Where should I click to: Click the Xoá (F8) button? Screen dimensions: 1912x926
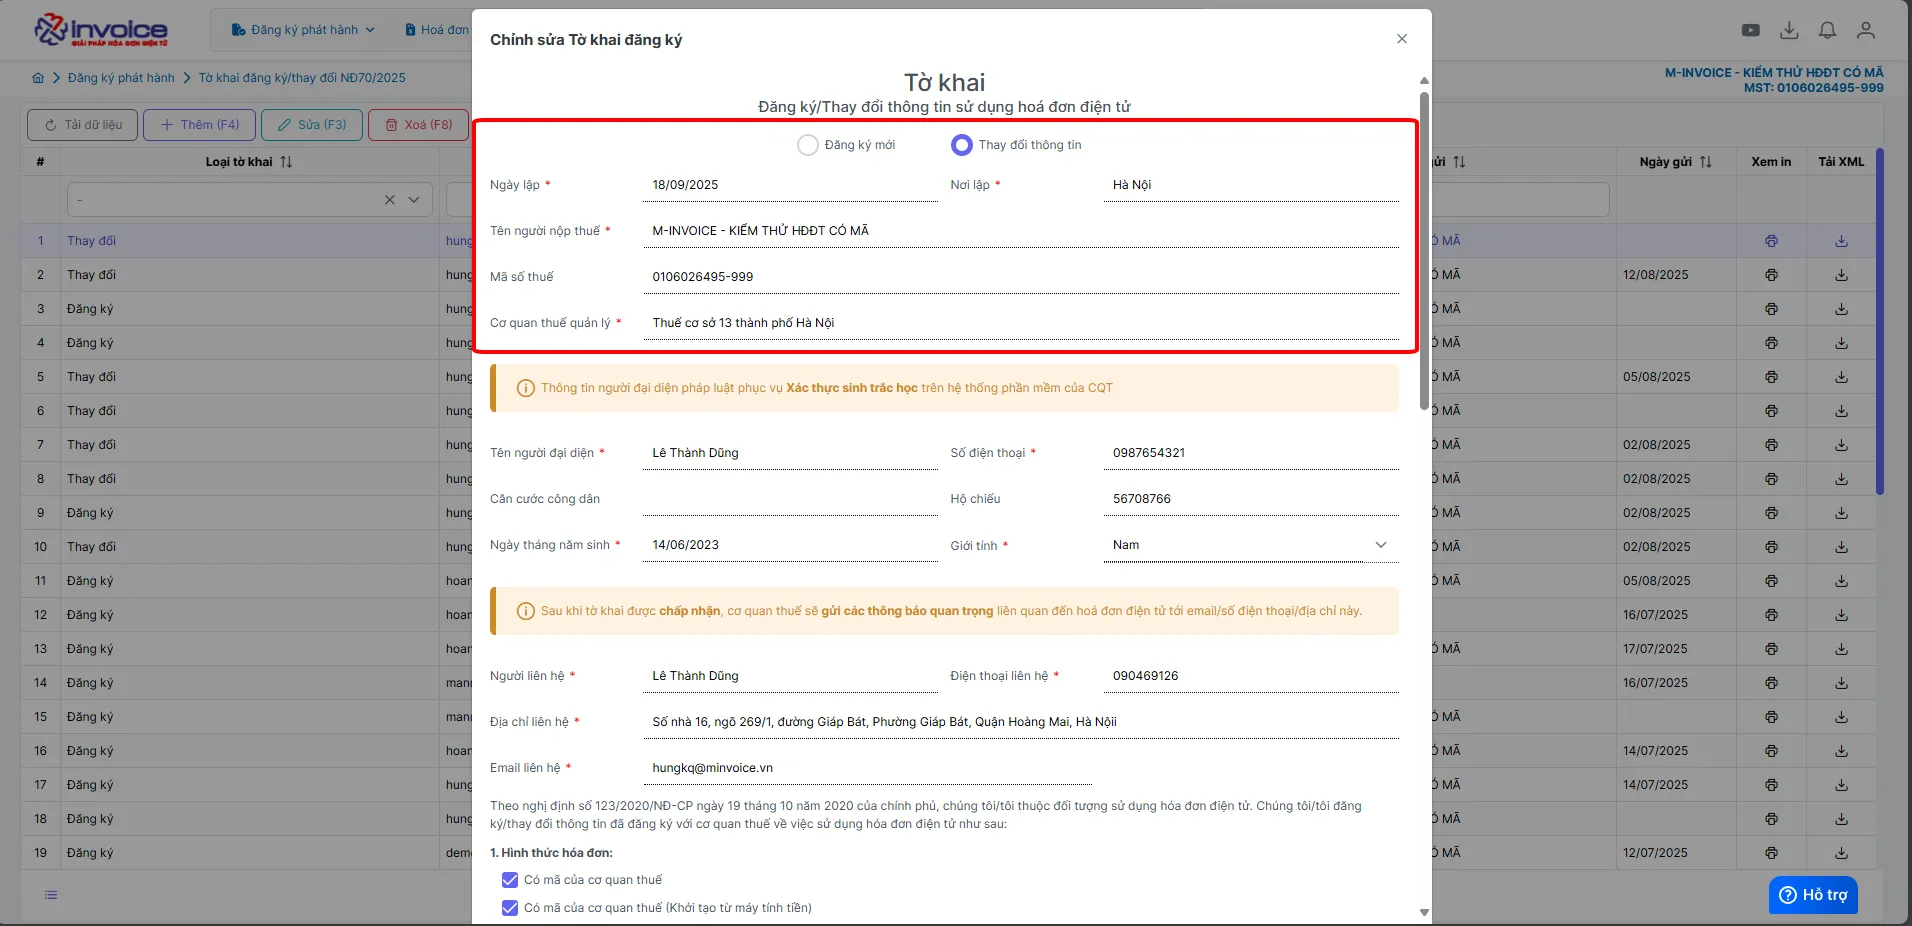pos(419,125)
